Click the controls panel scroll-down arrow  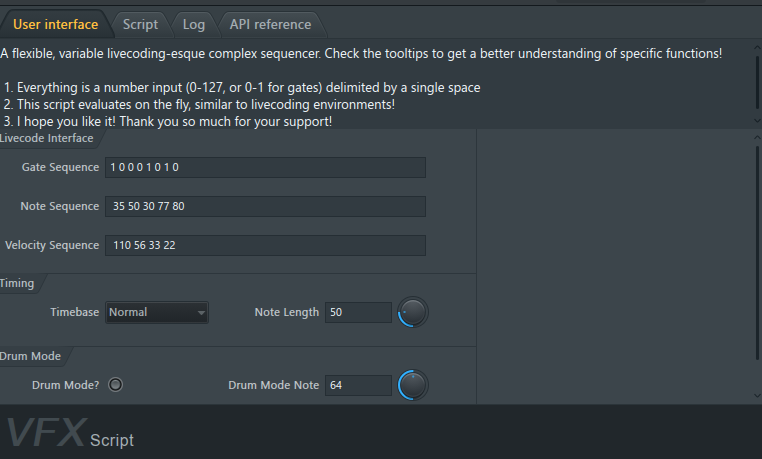coord(757,396)
